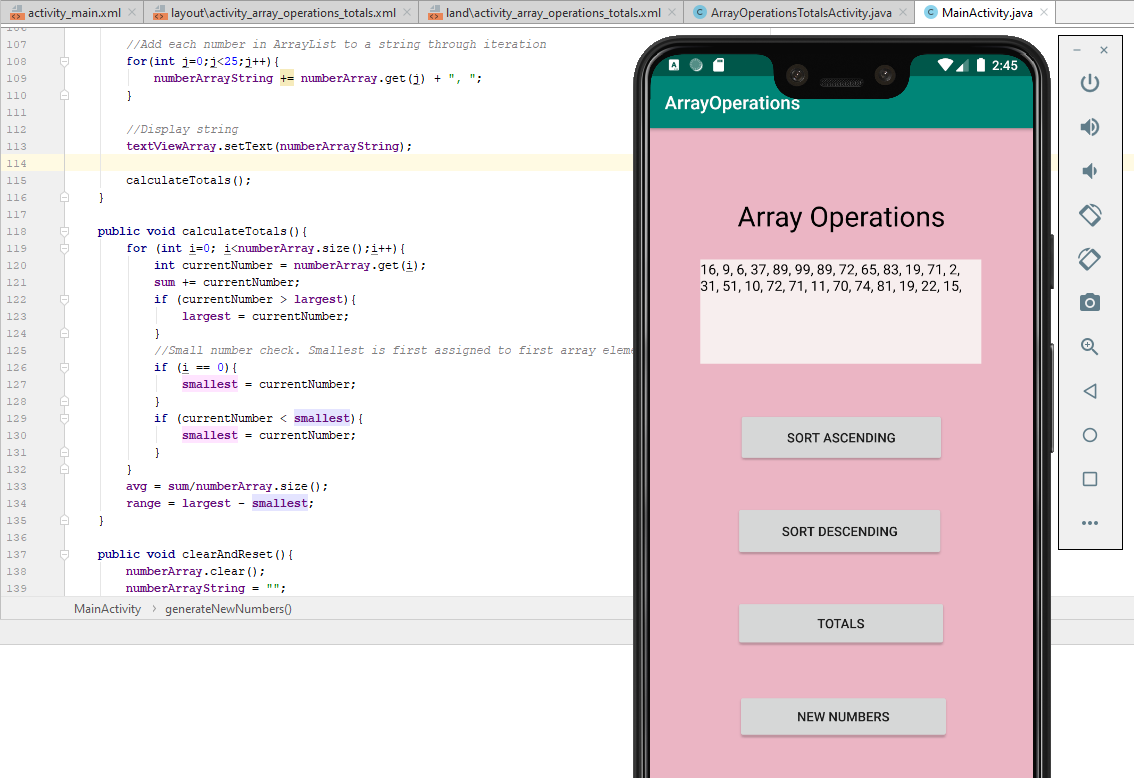Close the emulator toolbar with the X
This screenshot has height=778, width=1134.
click(1104, 50)
